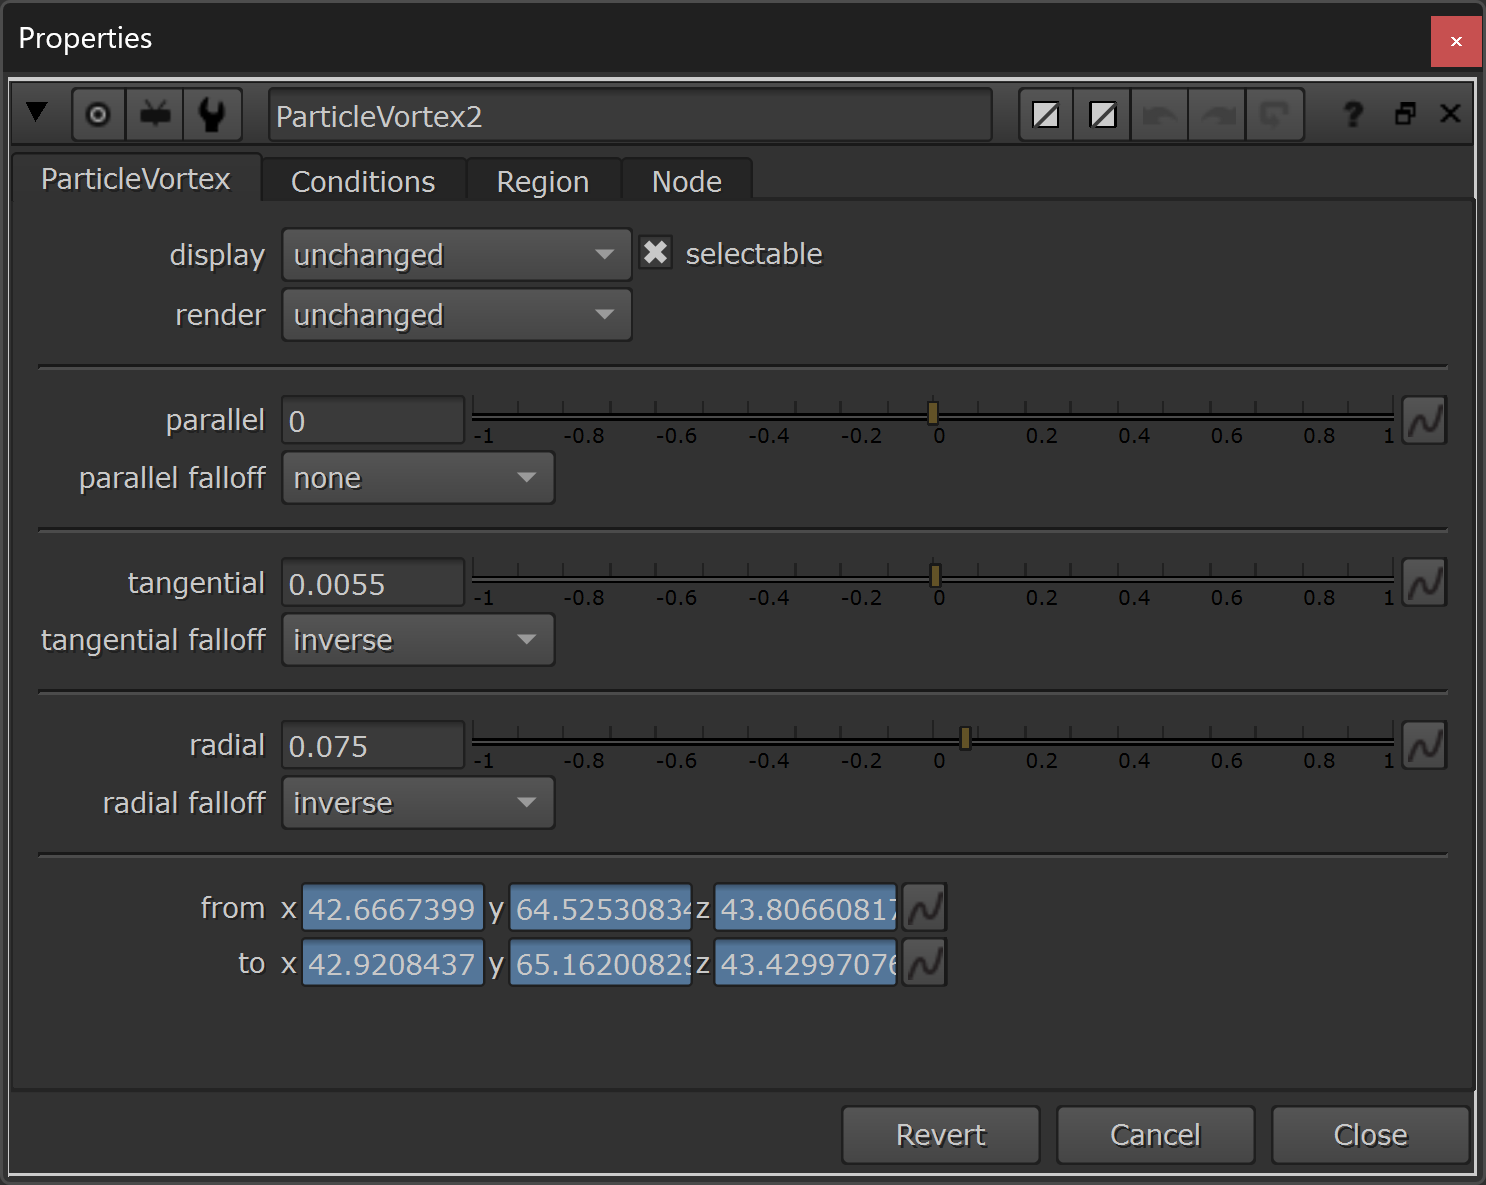1486x1185 pixels.
Task: Click the revert knobs icon in header
Action: (x=1274, y=115)
